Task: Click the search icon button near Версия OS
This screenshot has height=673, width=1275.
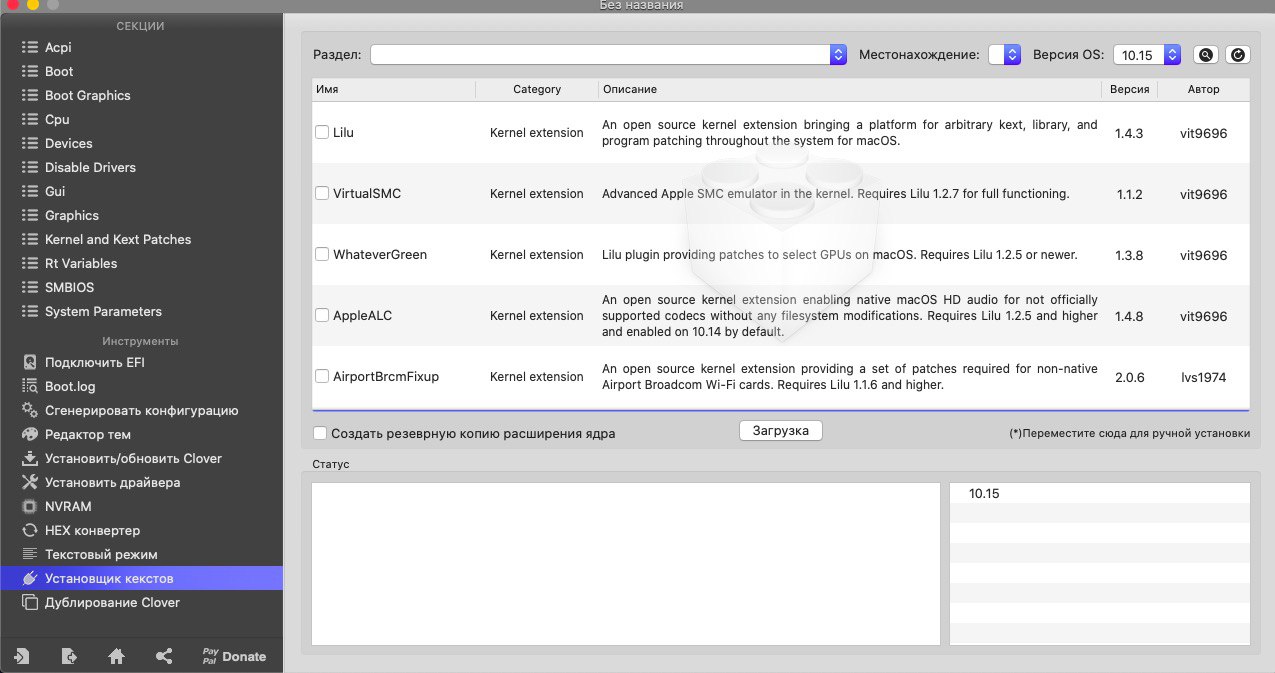Action: (1206, 55)
